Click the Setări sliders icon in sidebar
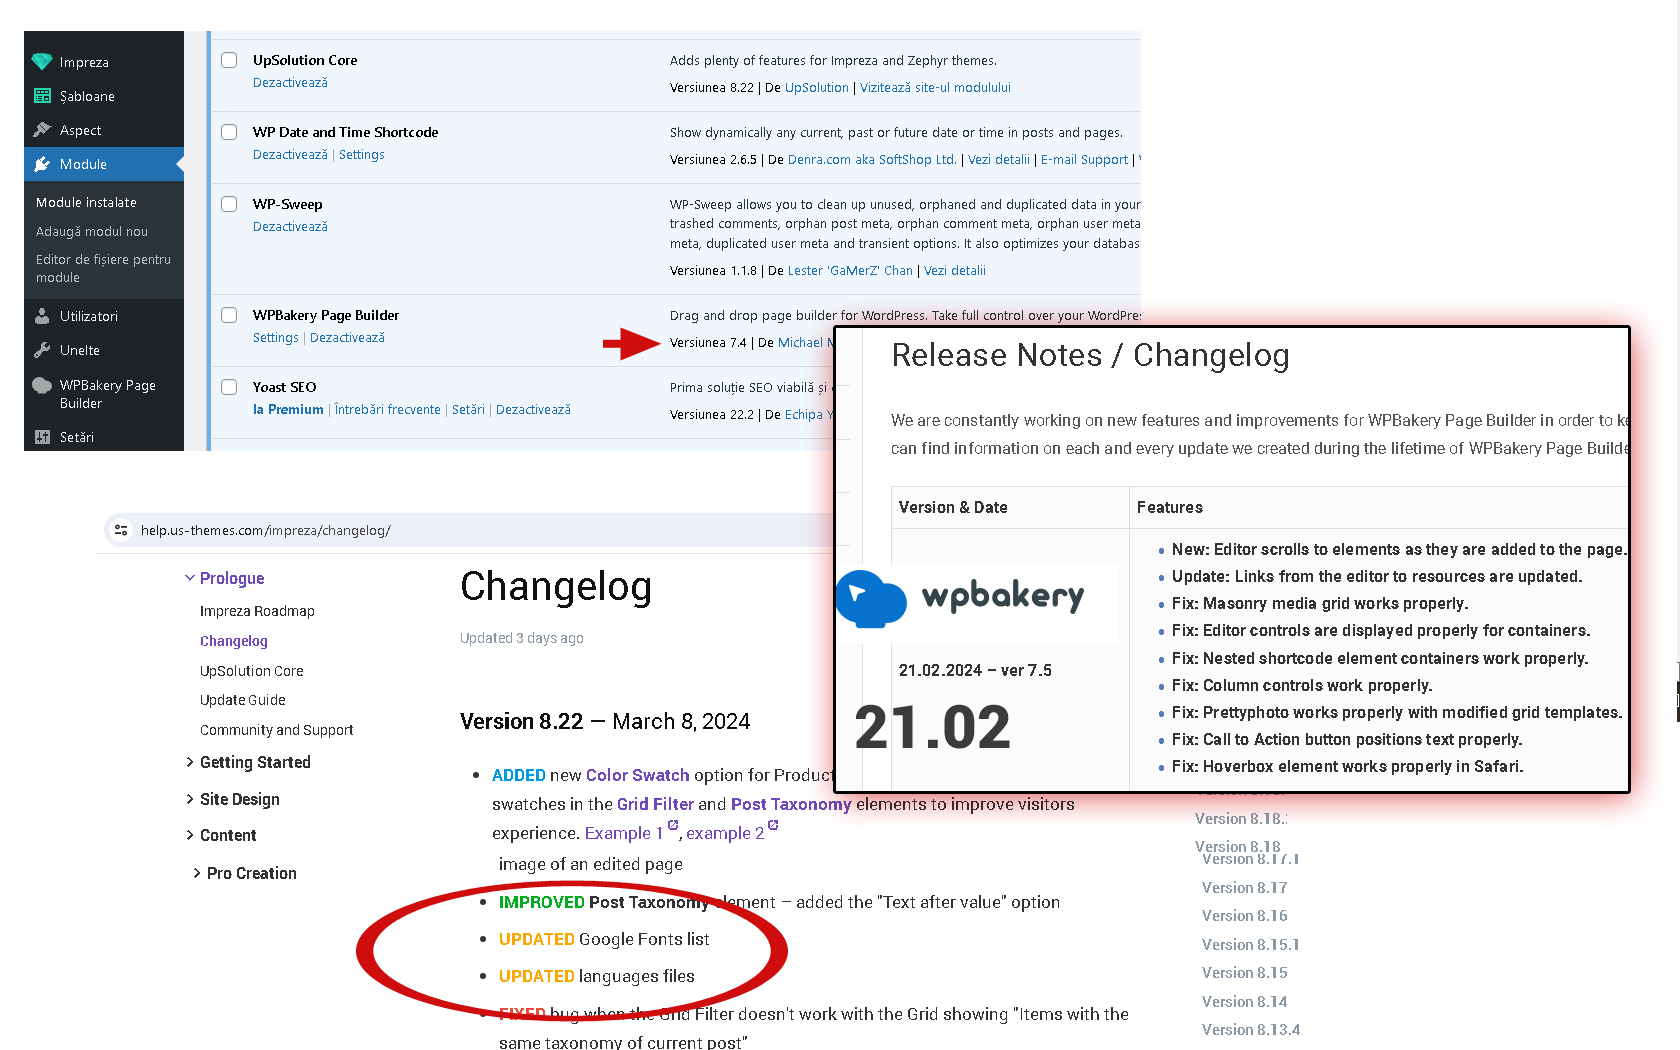Screen dimensions: 1680x1050 pos(42,437)
